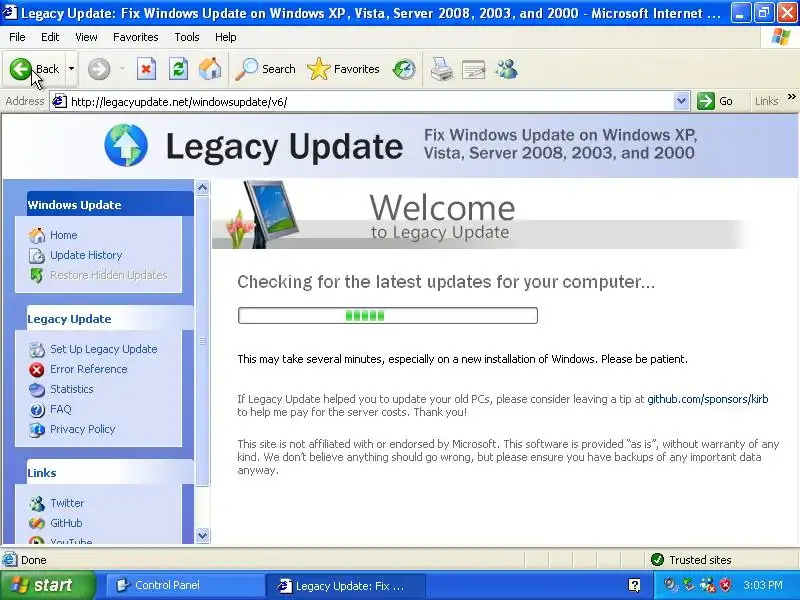
Task: Switch to Control Panel taskbar button
Action: tap(184, 585)
